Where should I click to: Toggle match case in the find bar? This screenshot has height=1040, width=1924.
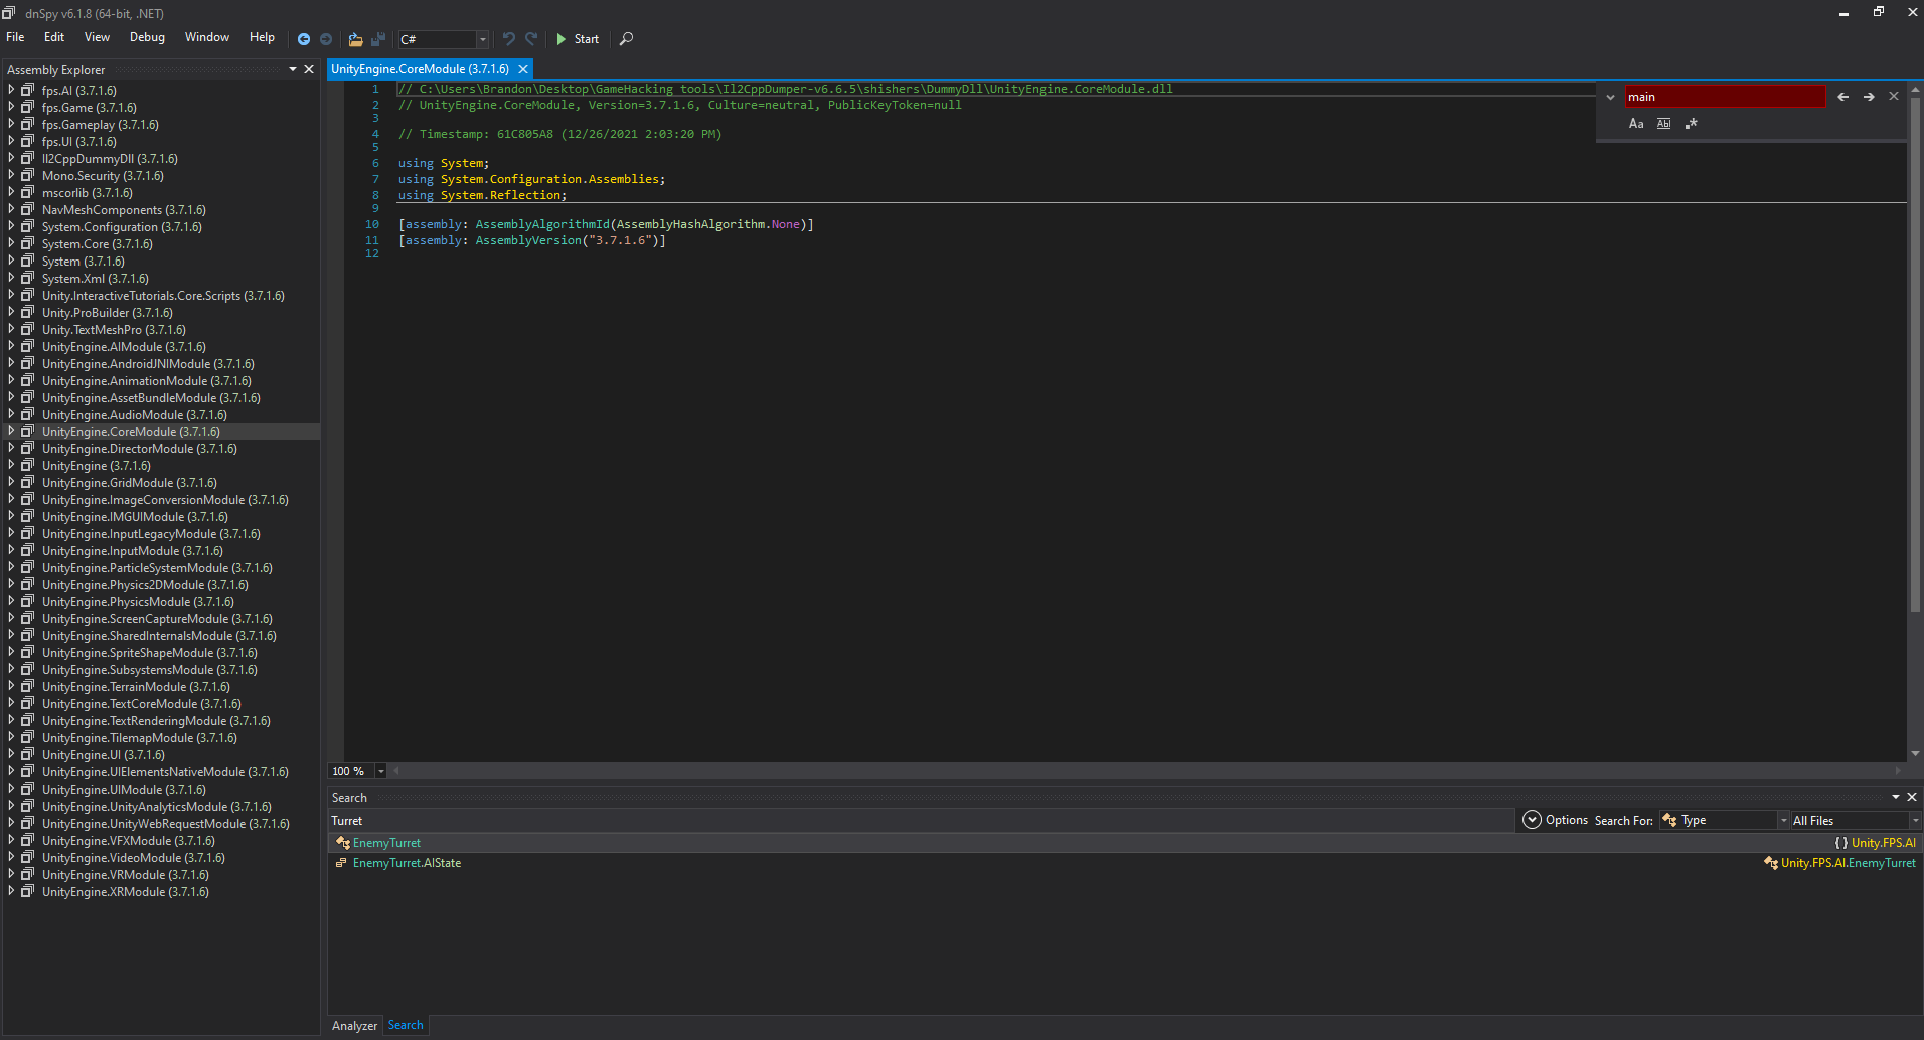coord(1636,123)
